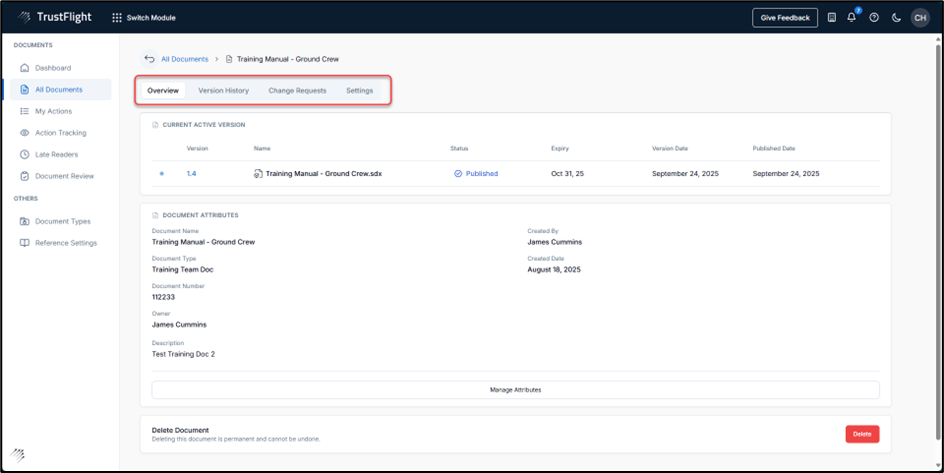Open Document Review in the sidebar
This screenshot has height=473, width=944.
click(64, 176)
